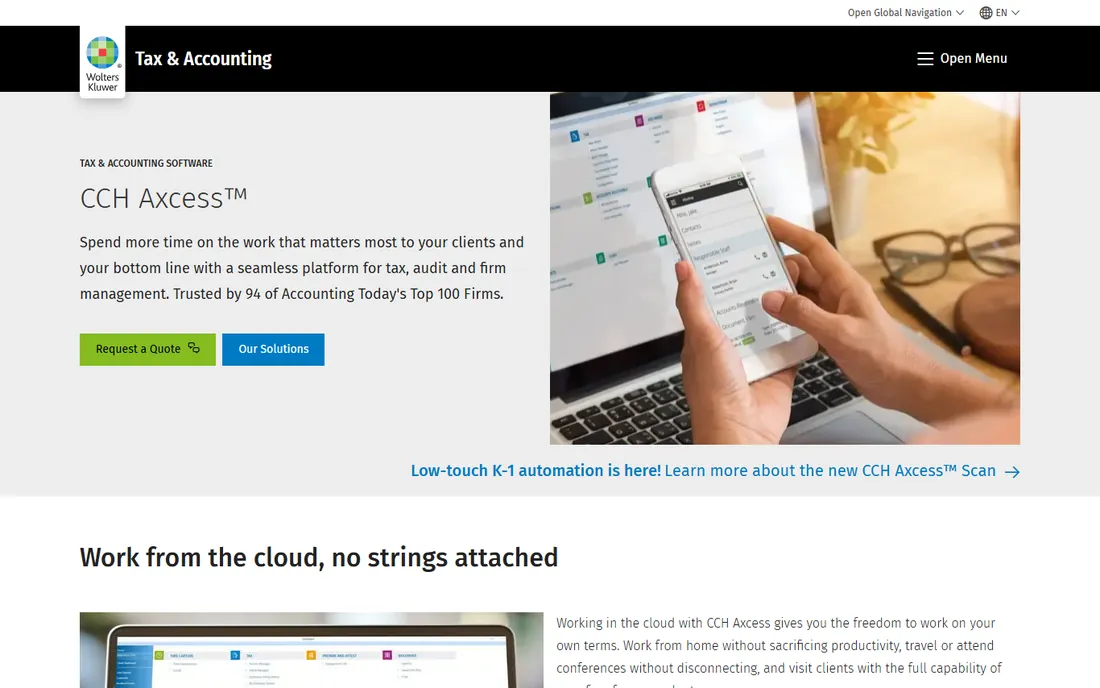
Task: Open the hamburger menu icon
Action: click(925, 59)
